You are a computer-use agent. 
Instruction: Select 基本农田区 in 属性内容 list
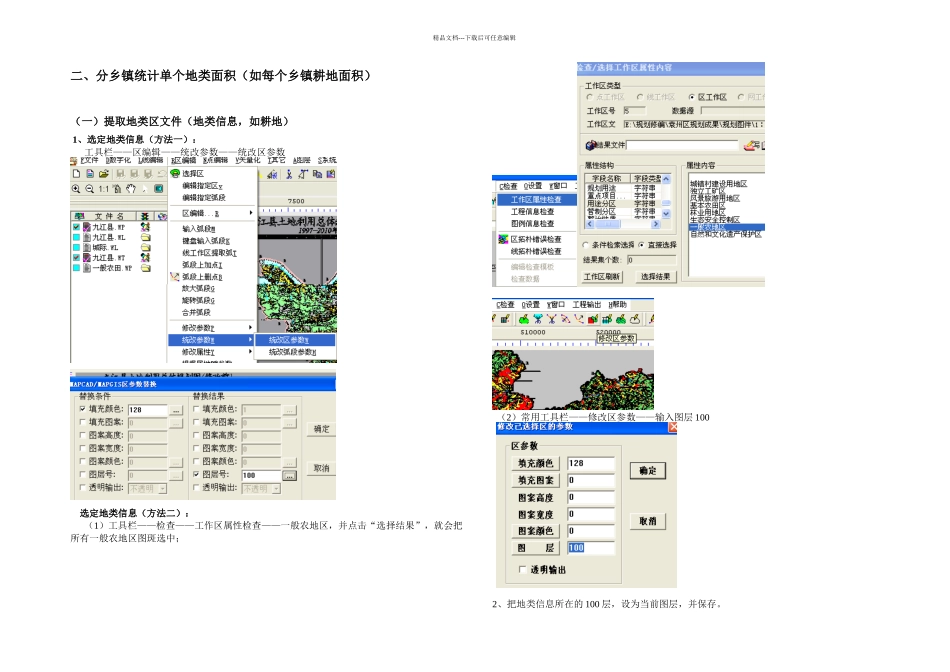(707, 205)
